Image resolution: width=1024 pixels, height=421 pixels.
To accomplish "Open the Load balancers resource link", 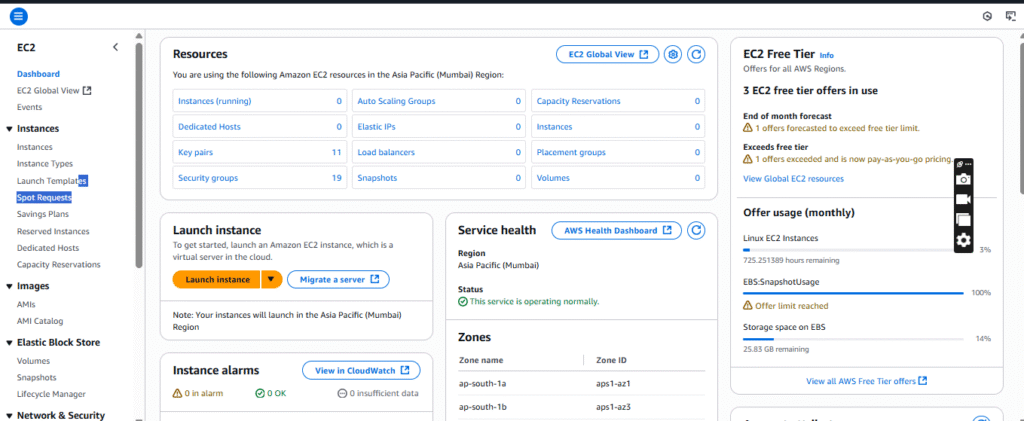I will [386, 152].
